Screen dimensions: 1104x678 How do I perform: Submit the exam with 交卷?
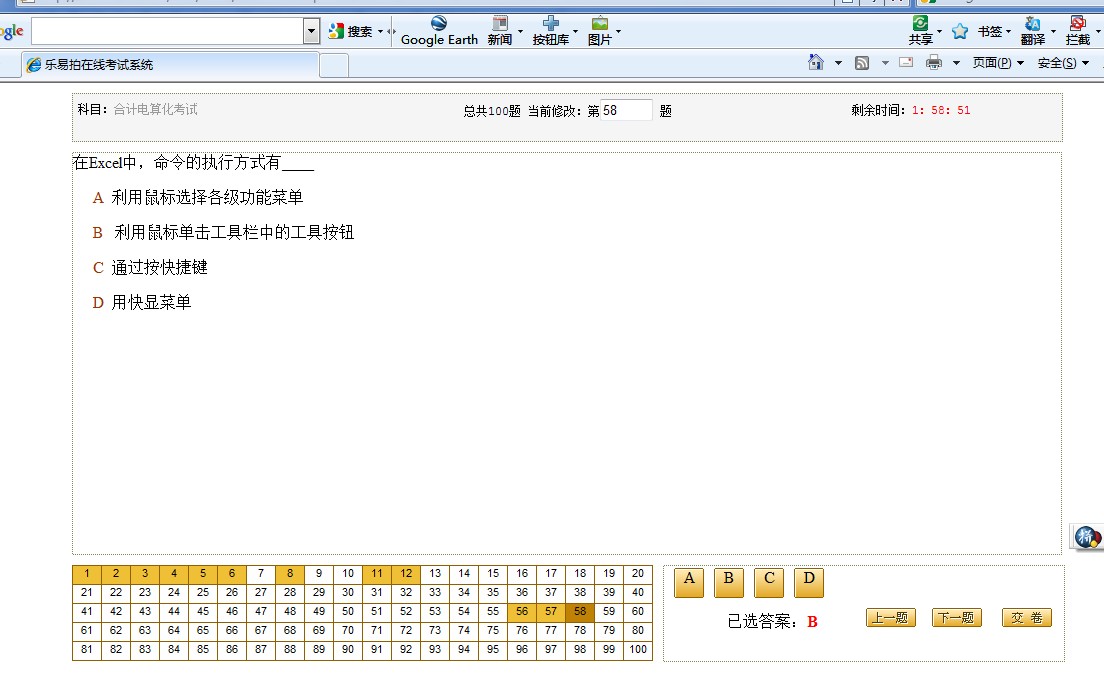(1027, 617)
